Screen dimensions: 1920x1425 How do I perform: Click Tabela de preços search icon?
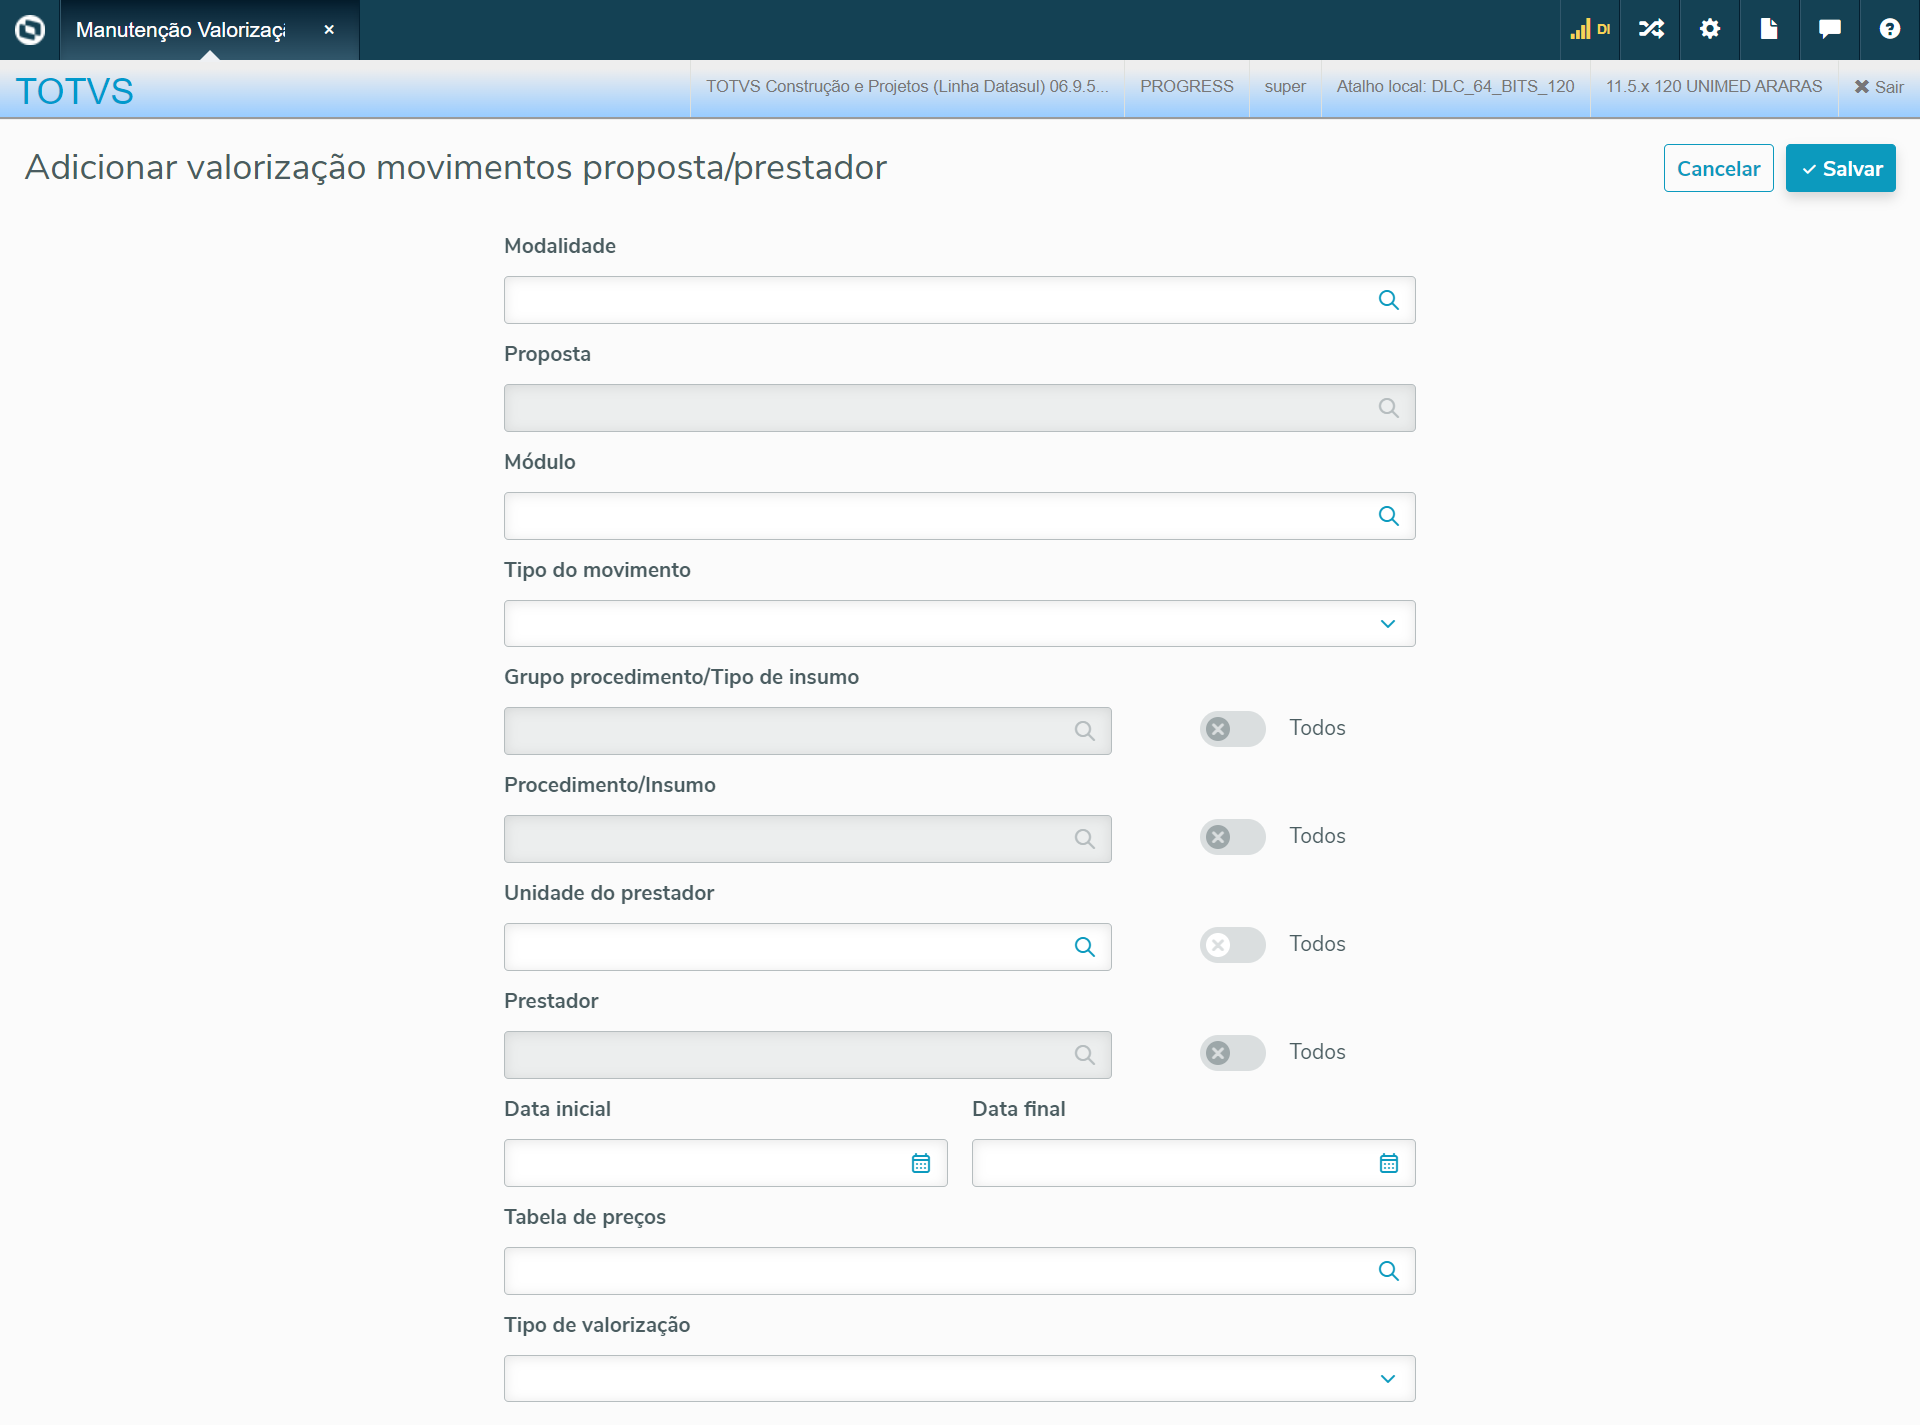click(x=1388, y=1271)
